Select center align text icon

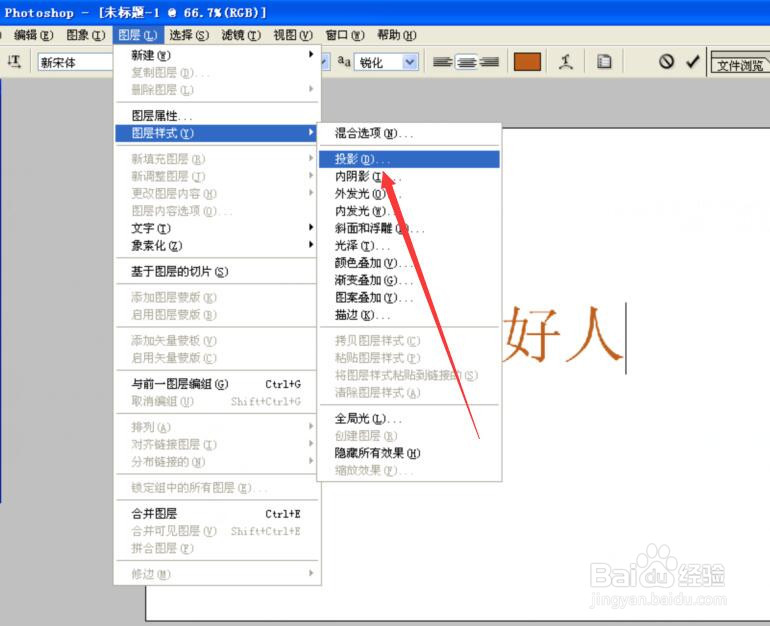pos(466,62)
